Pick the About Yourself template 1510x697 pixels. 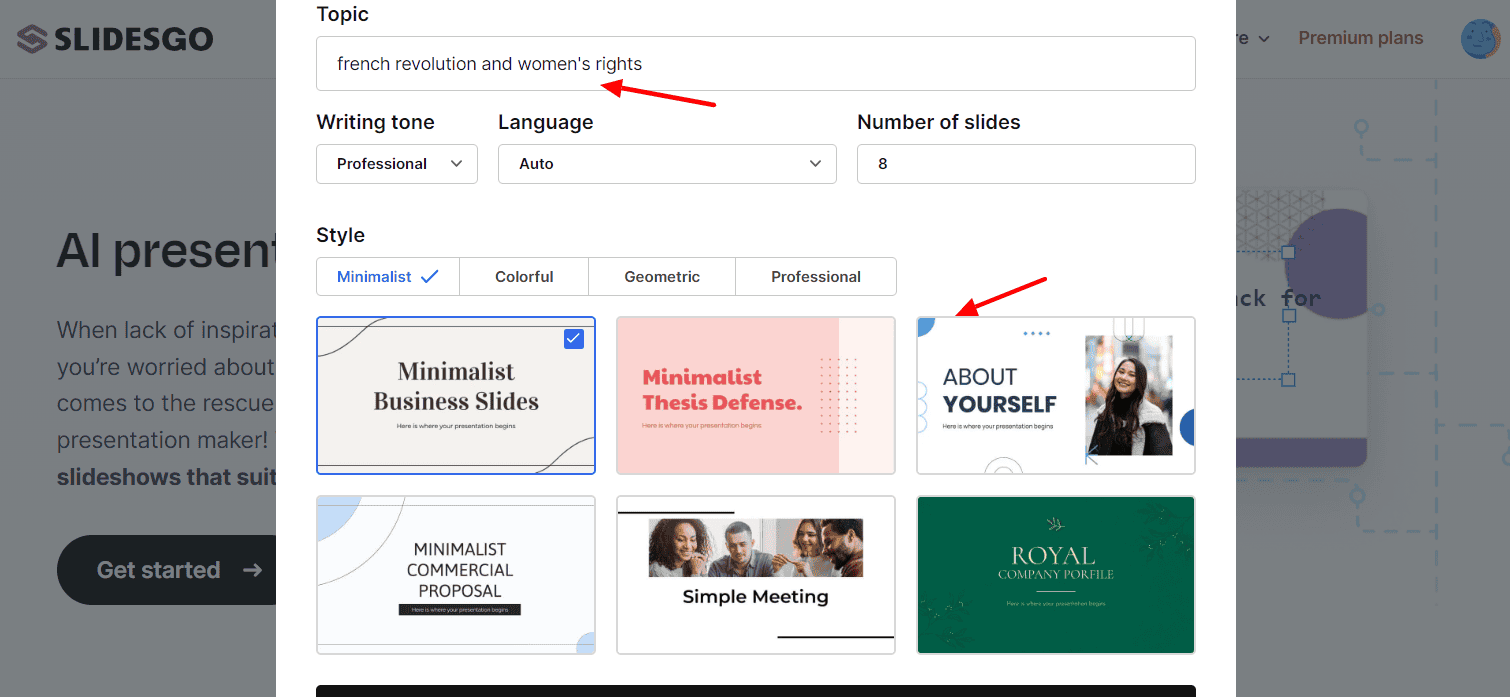pyautogui.click(x=1055, y=395)
